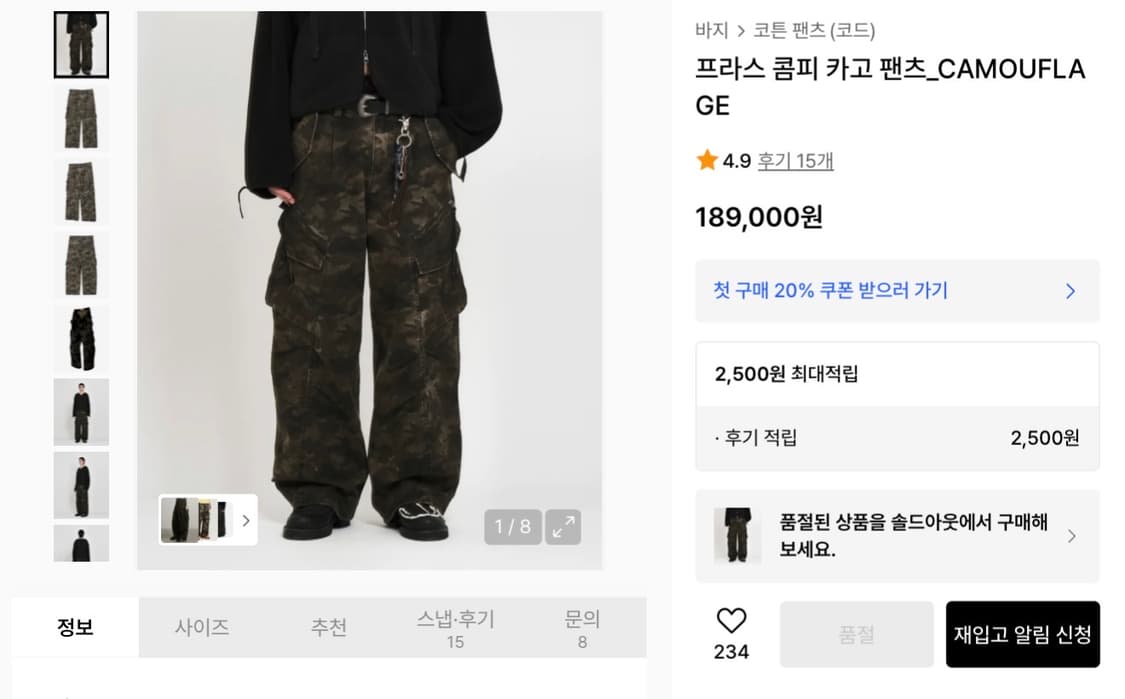Viewport: 1125px width, 699px height.
Task: Go to 바지 category breadcrumb
Action: [x=711, y=31]
